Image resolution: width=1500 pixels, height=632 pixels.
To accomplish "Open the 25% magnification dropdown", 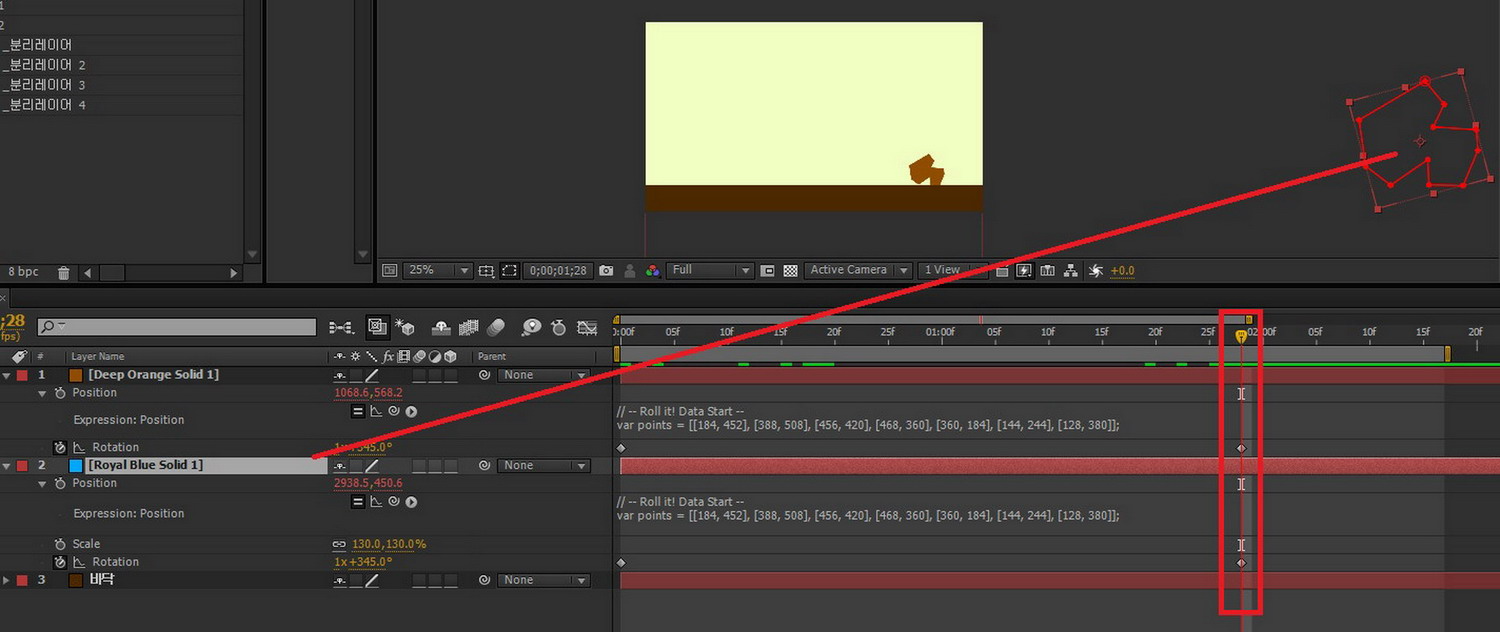I will pyautogui.click(x=438, y=270).
